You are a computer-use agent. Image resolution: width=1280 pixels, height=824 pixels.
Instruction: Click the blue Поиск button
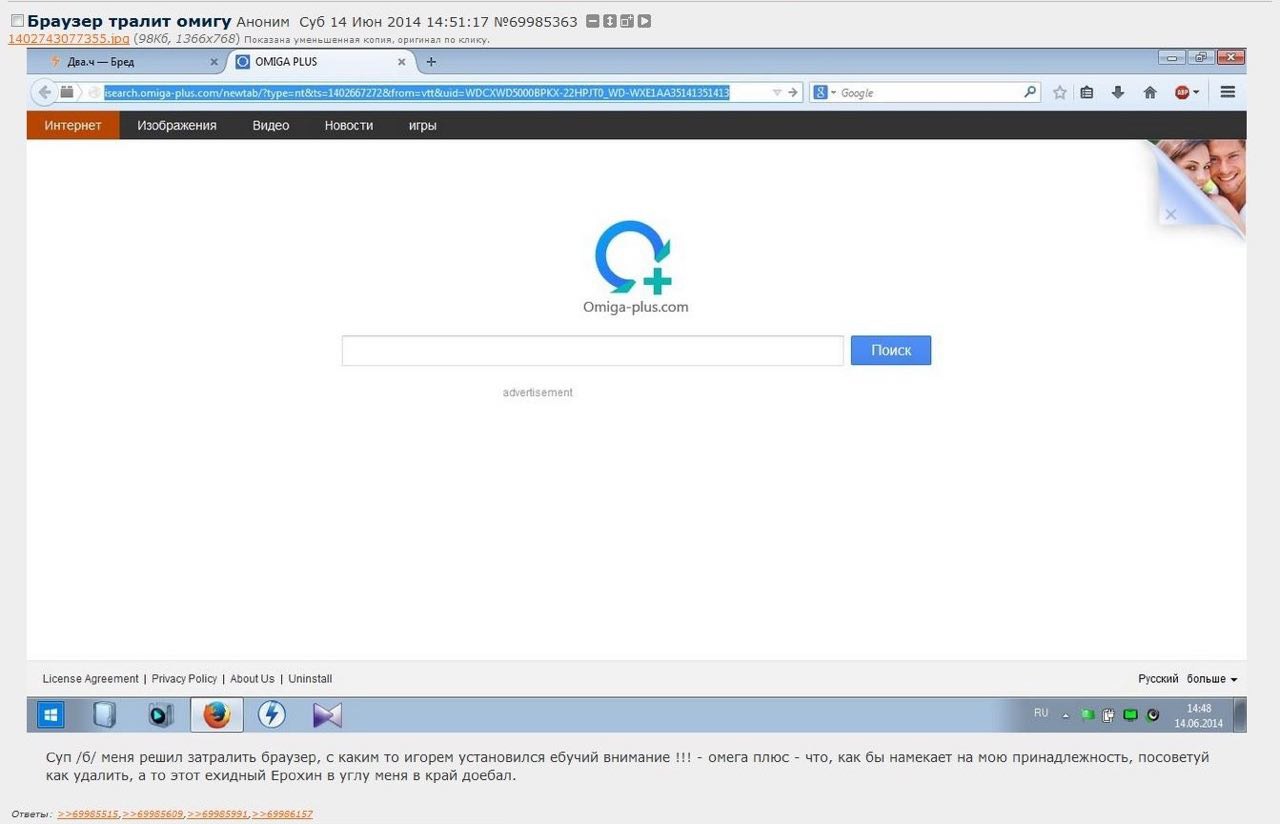891,350
